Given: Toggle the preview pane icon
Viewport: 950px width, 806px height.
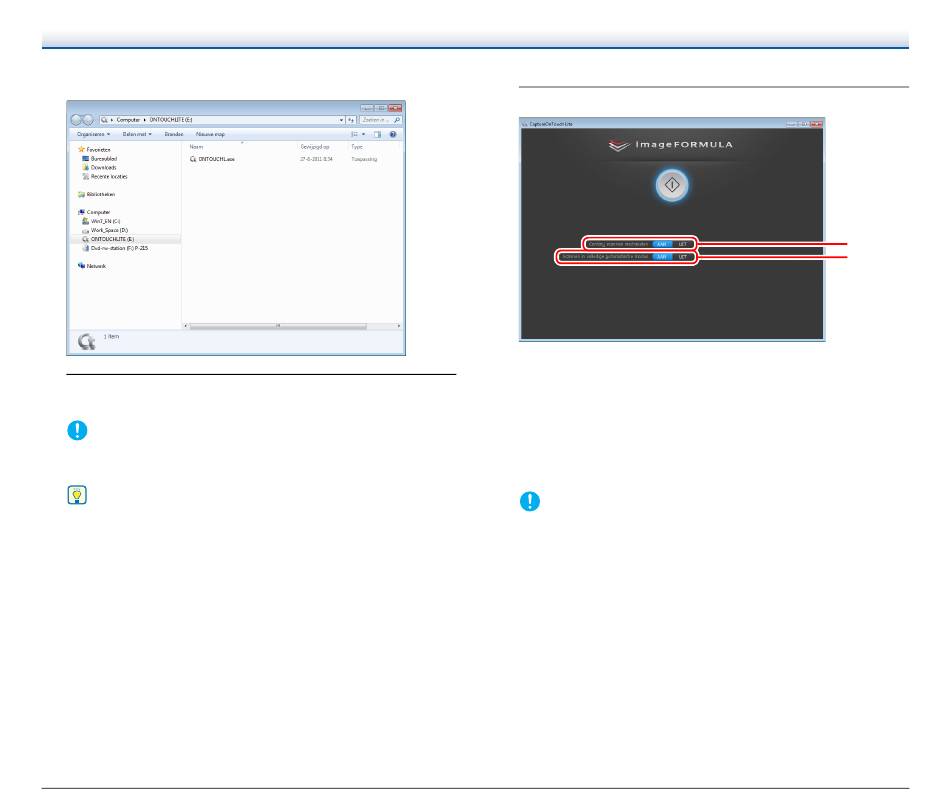Looking at the screenshot, I should (377, 135).
